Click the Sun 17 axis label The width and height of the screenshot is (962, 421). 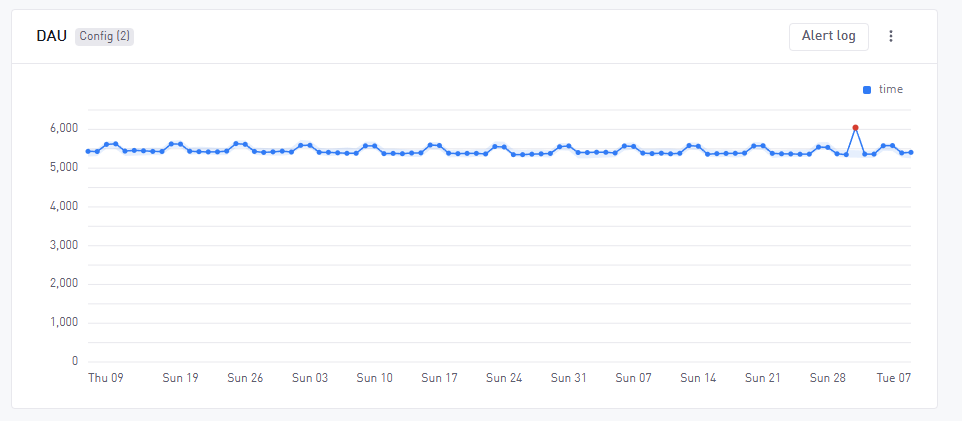[439, 378]
